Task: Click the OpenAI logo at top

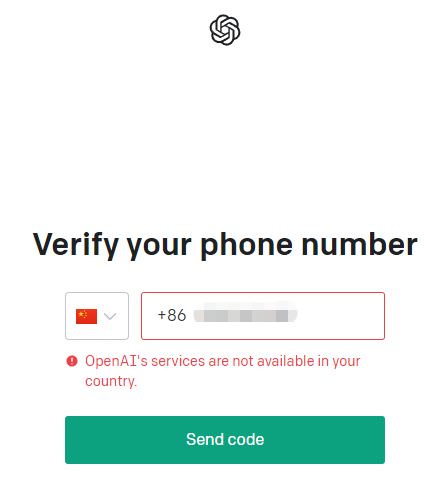Action: click(225, 30)
